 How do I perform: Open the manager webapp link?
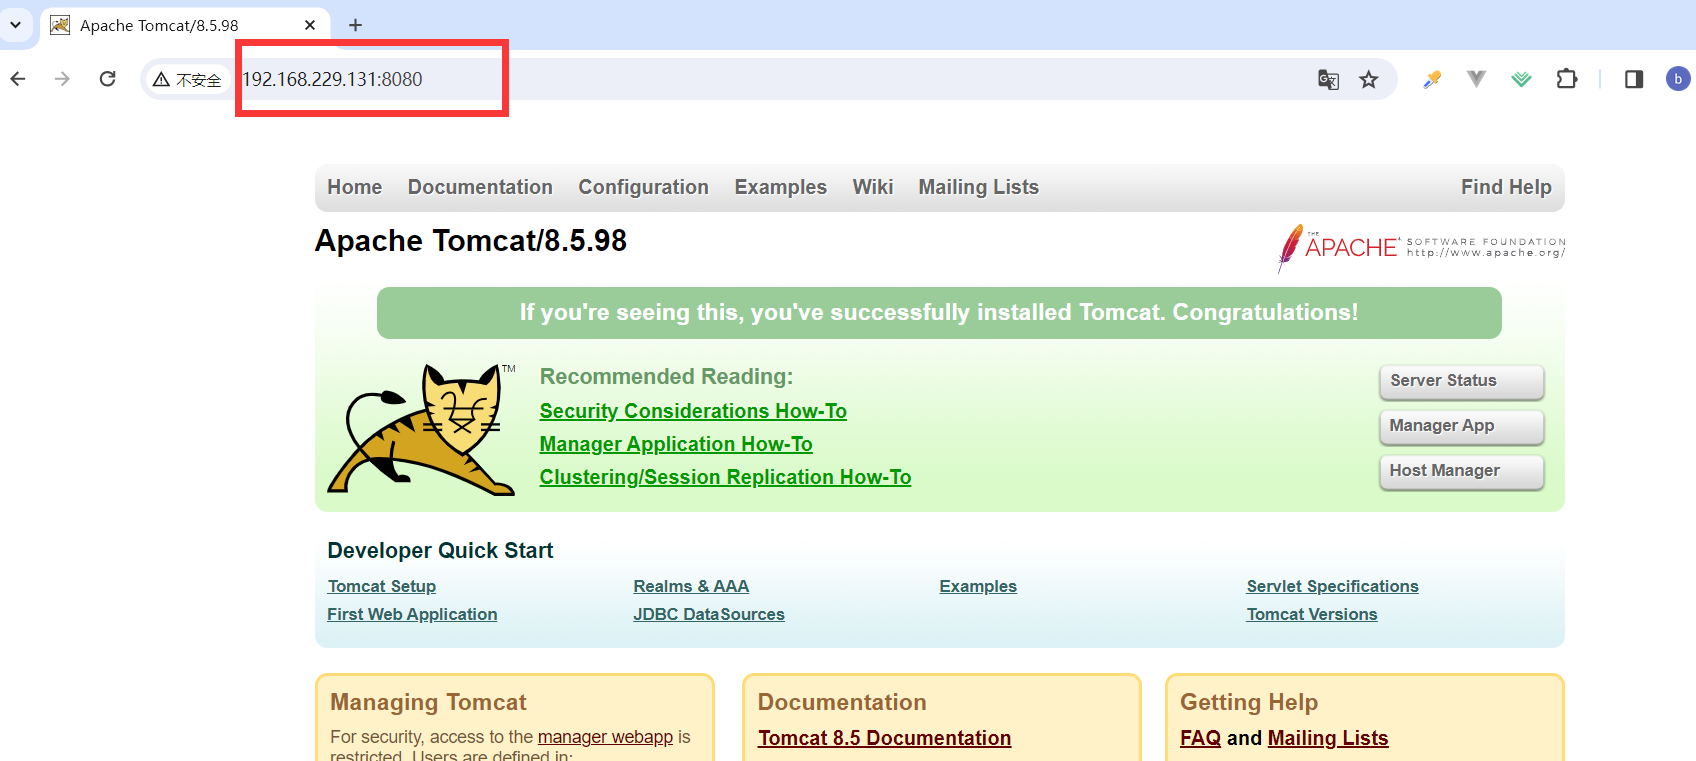click(x=605, y=737)
